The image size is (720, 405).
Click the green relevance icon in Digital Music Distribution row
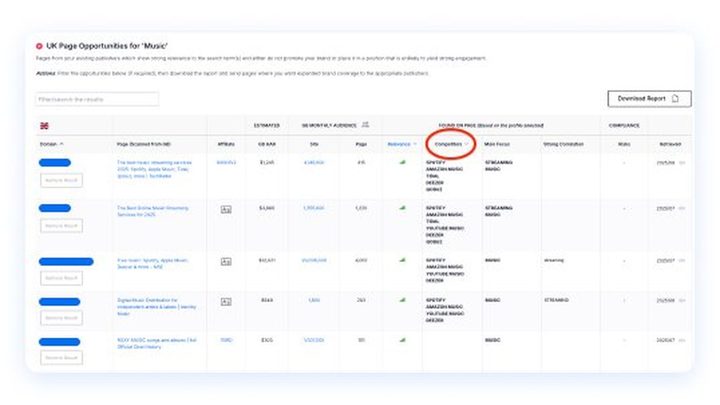click(x=402, y=300)
